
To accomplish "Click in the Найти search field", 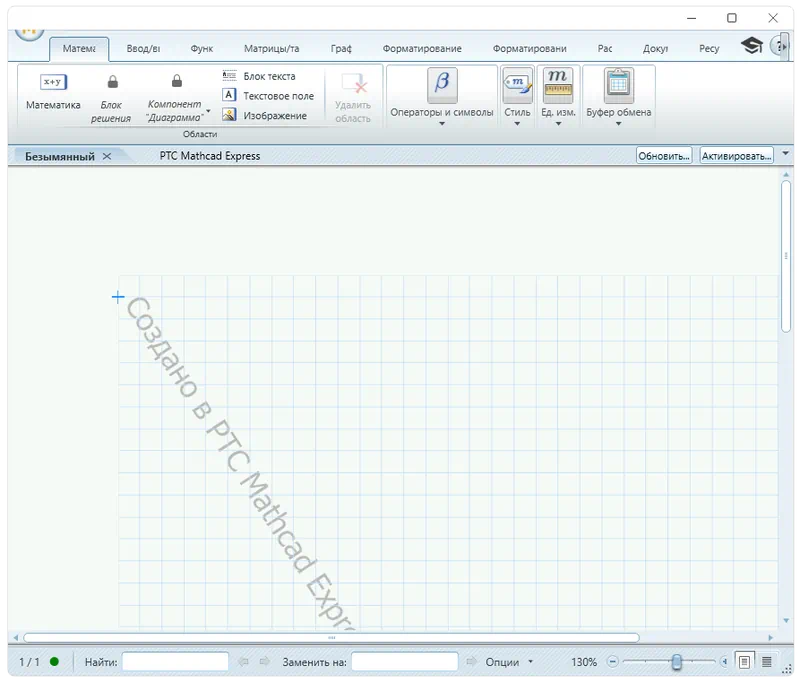I will pos(175,662).
